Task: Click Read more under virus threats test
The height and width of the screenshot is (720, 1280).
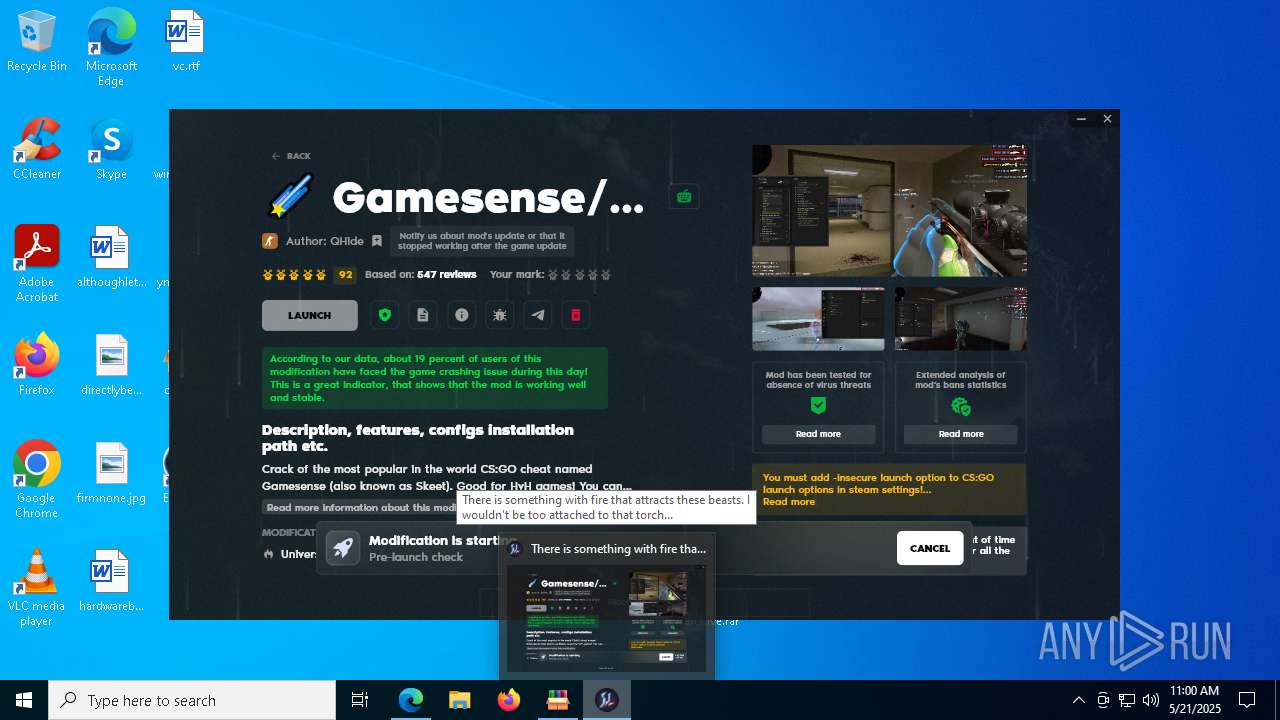Action: click(x=818, y=434)
